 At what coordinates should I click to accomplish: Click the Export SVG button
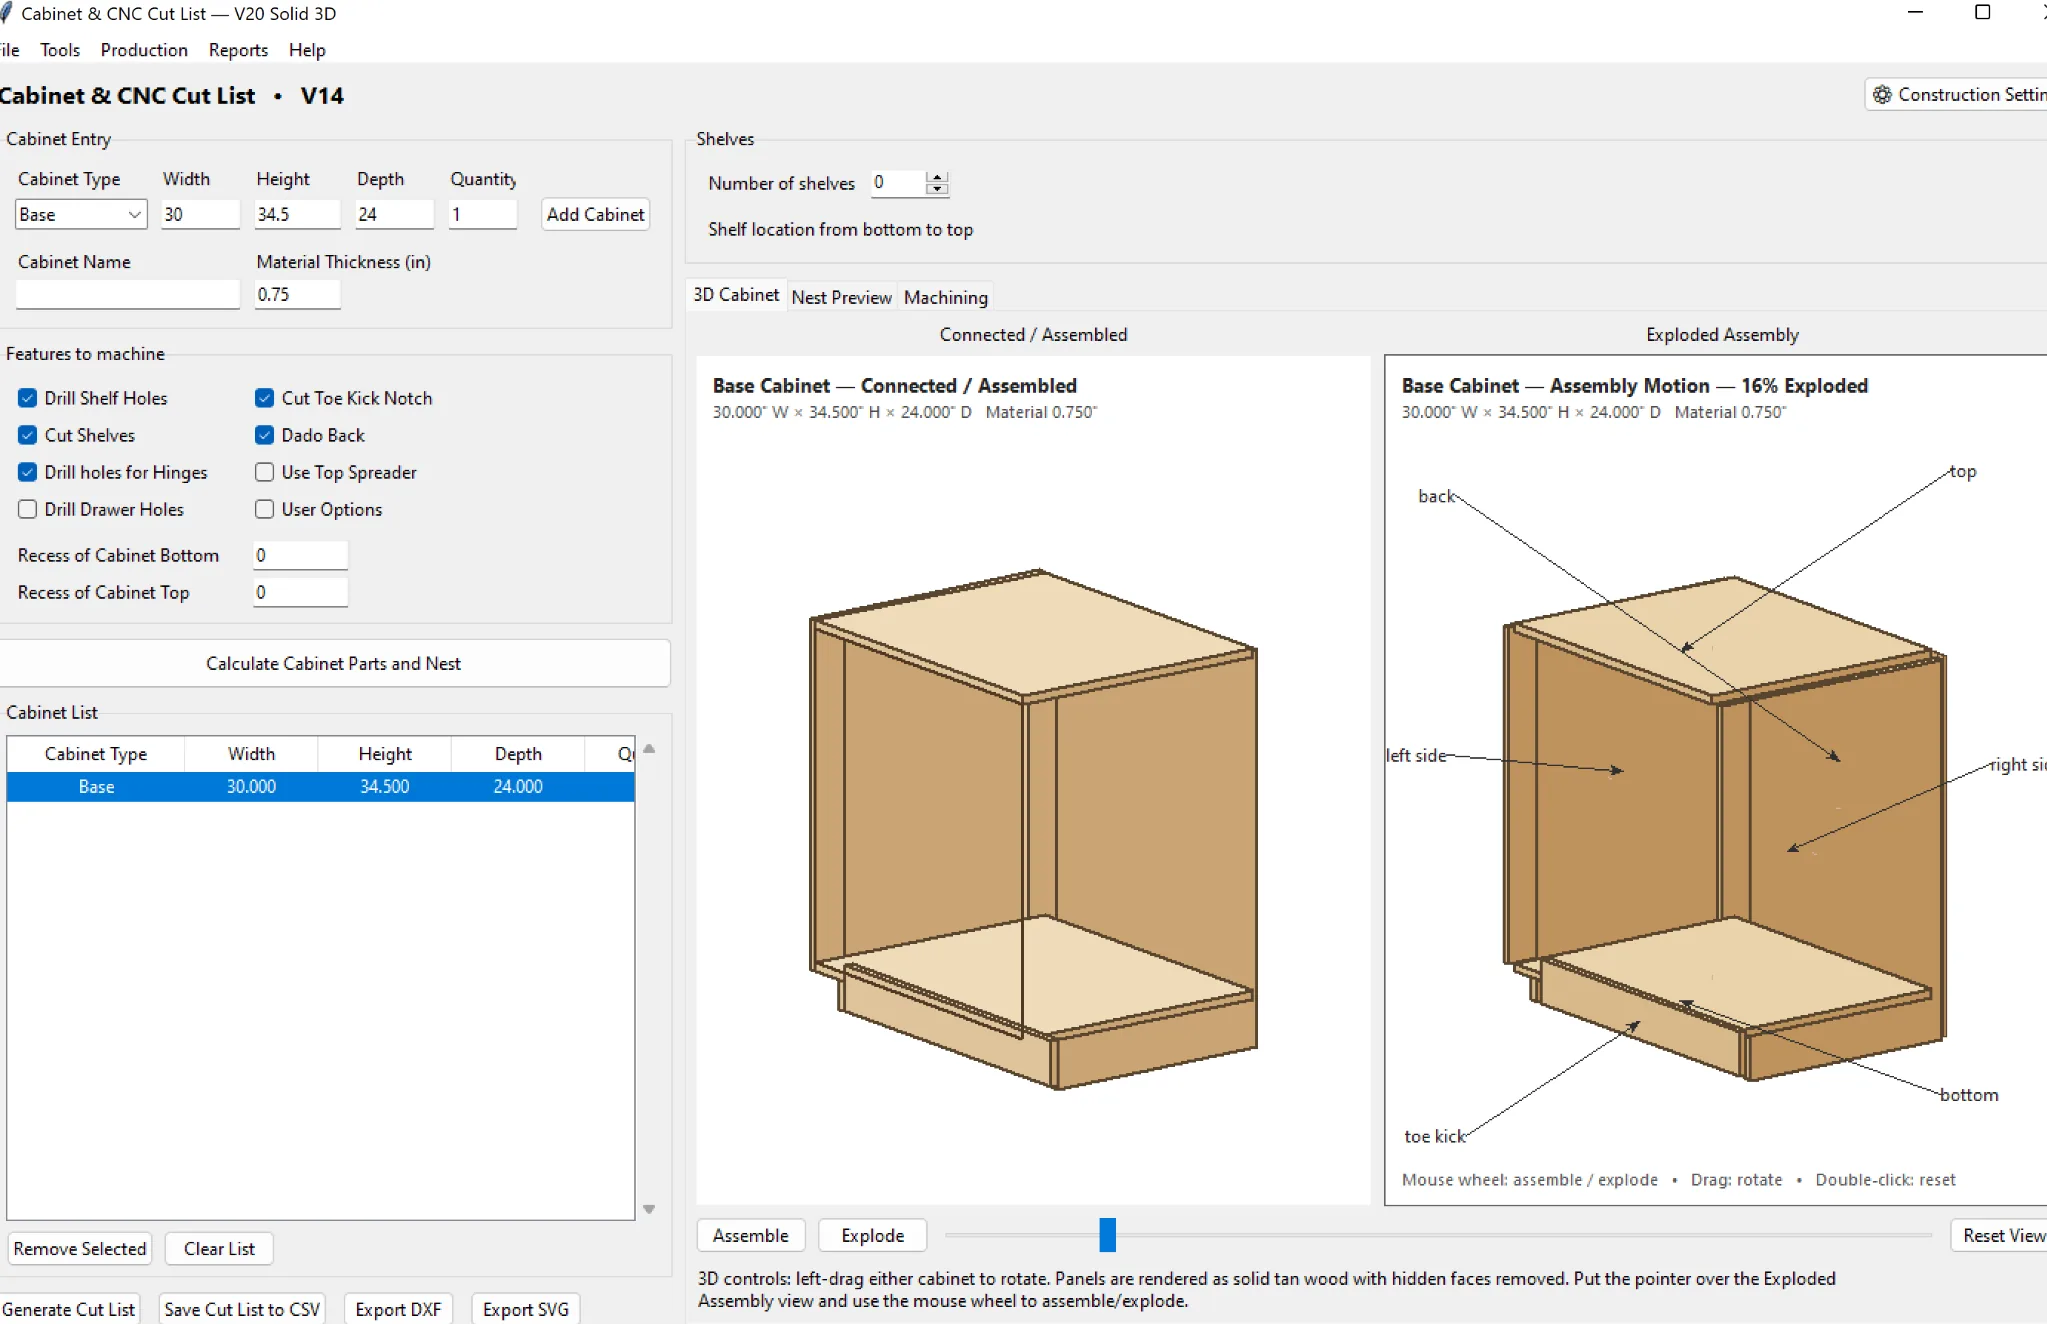[x=526, y=1309]
